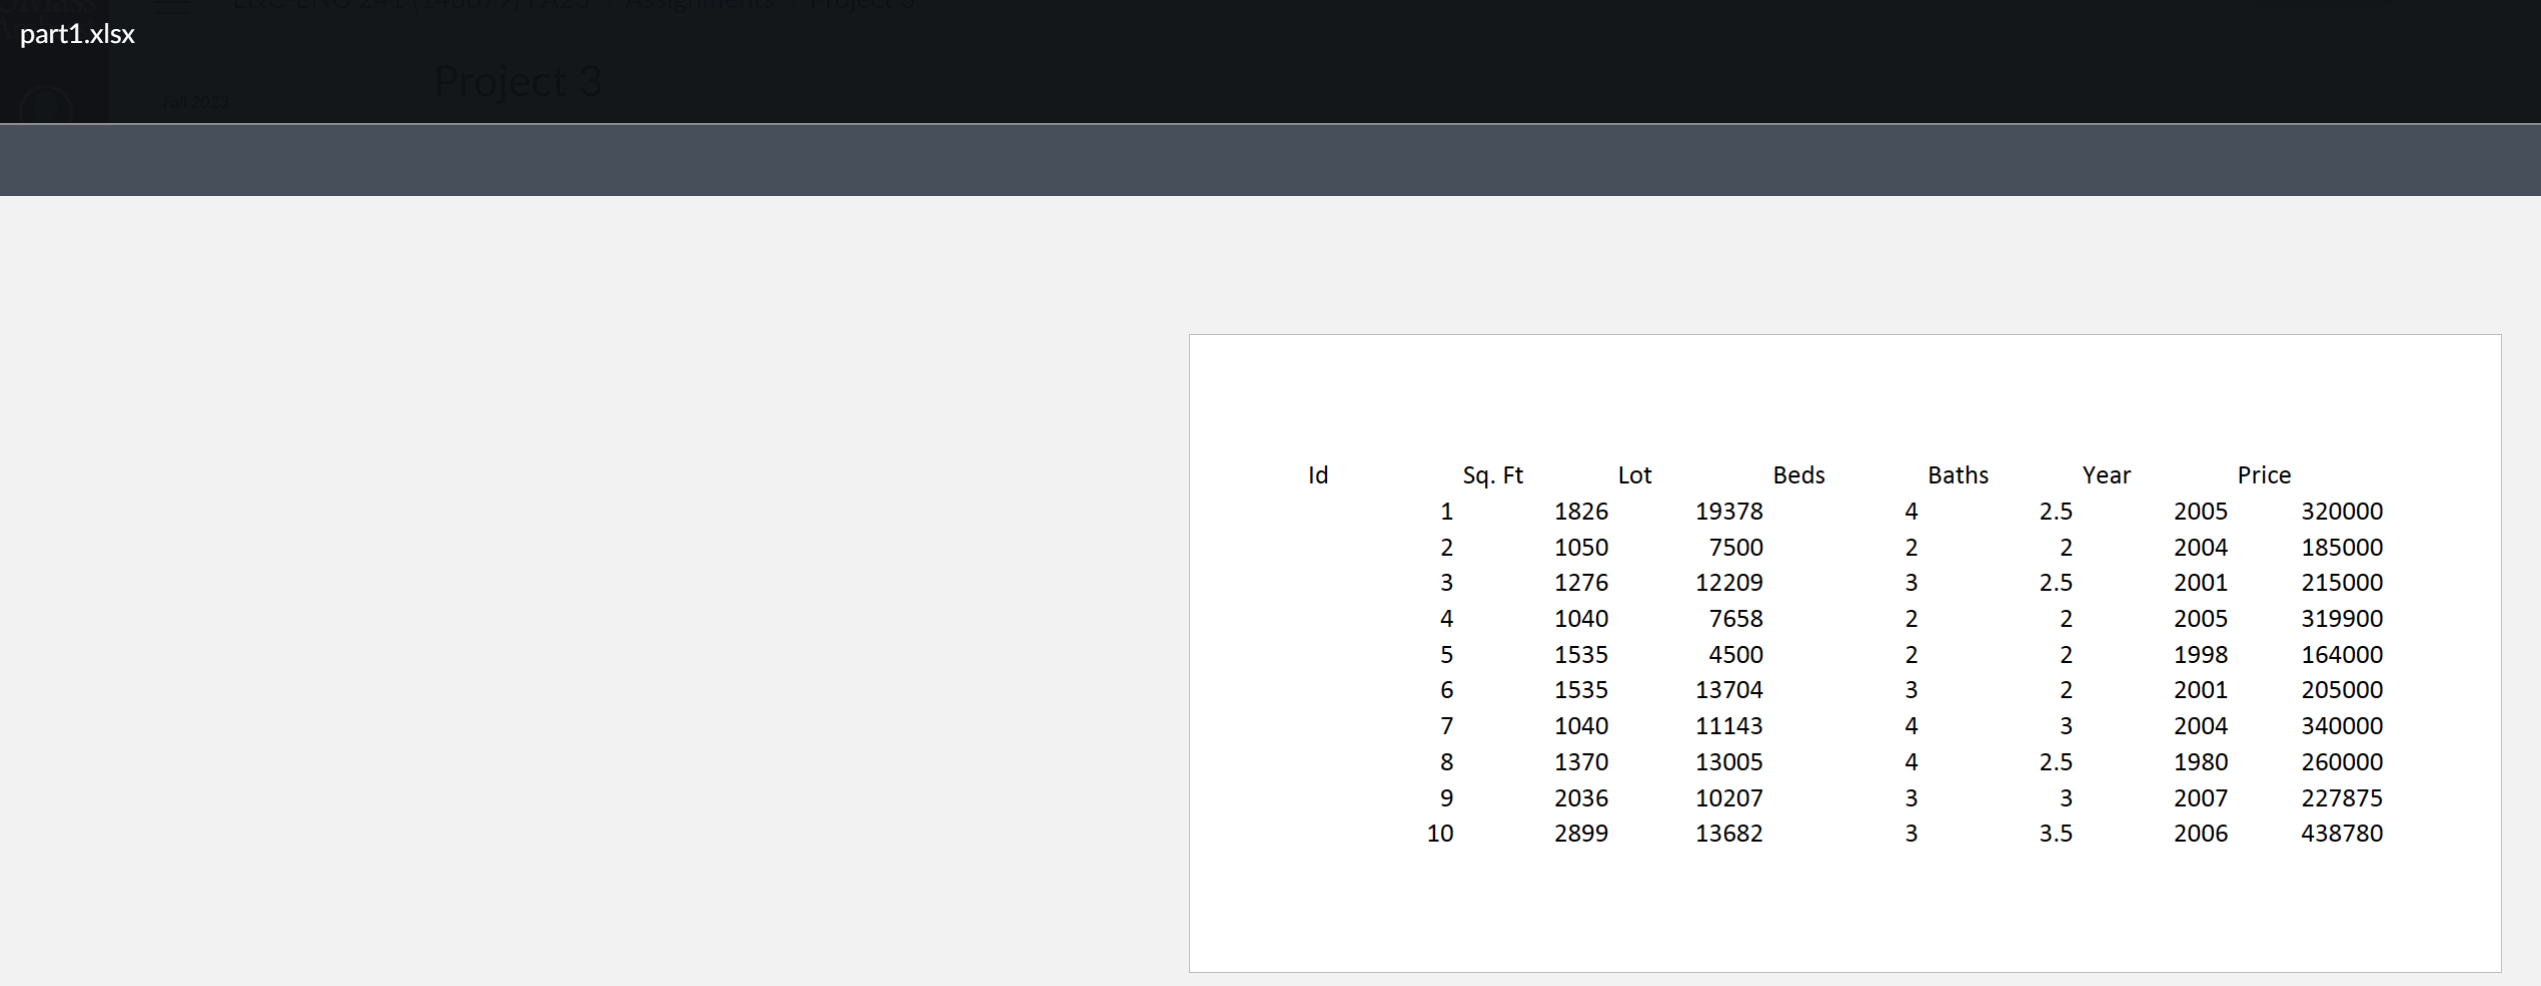Click the part1.xlsx file title

(76, 35)
